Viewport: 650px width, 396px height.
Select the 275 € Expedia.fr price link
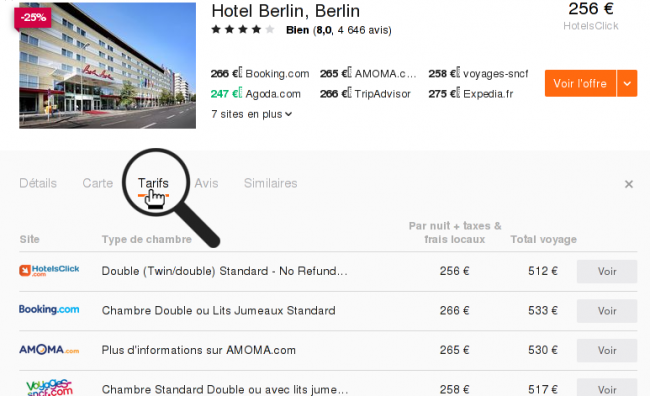tap(471, 94)
